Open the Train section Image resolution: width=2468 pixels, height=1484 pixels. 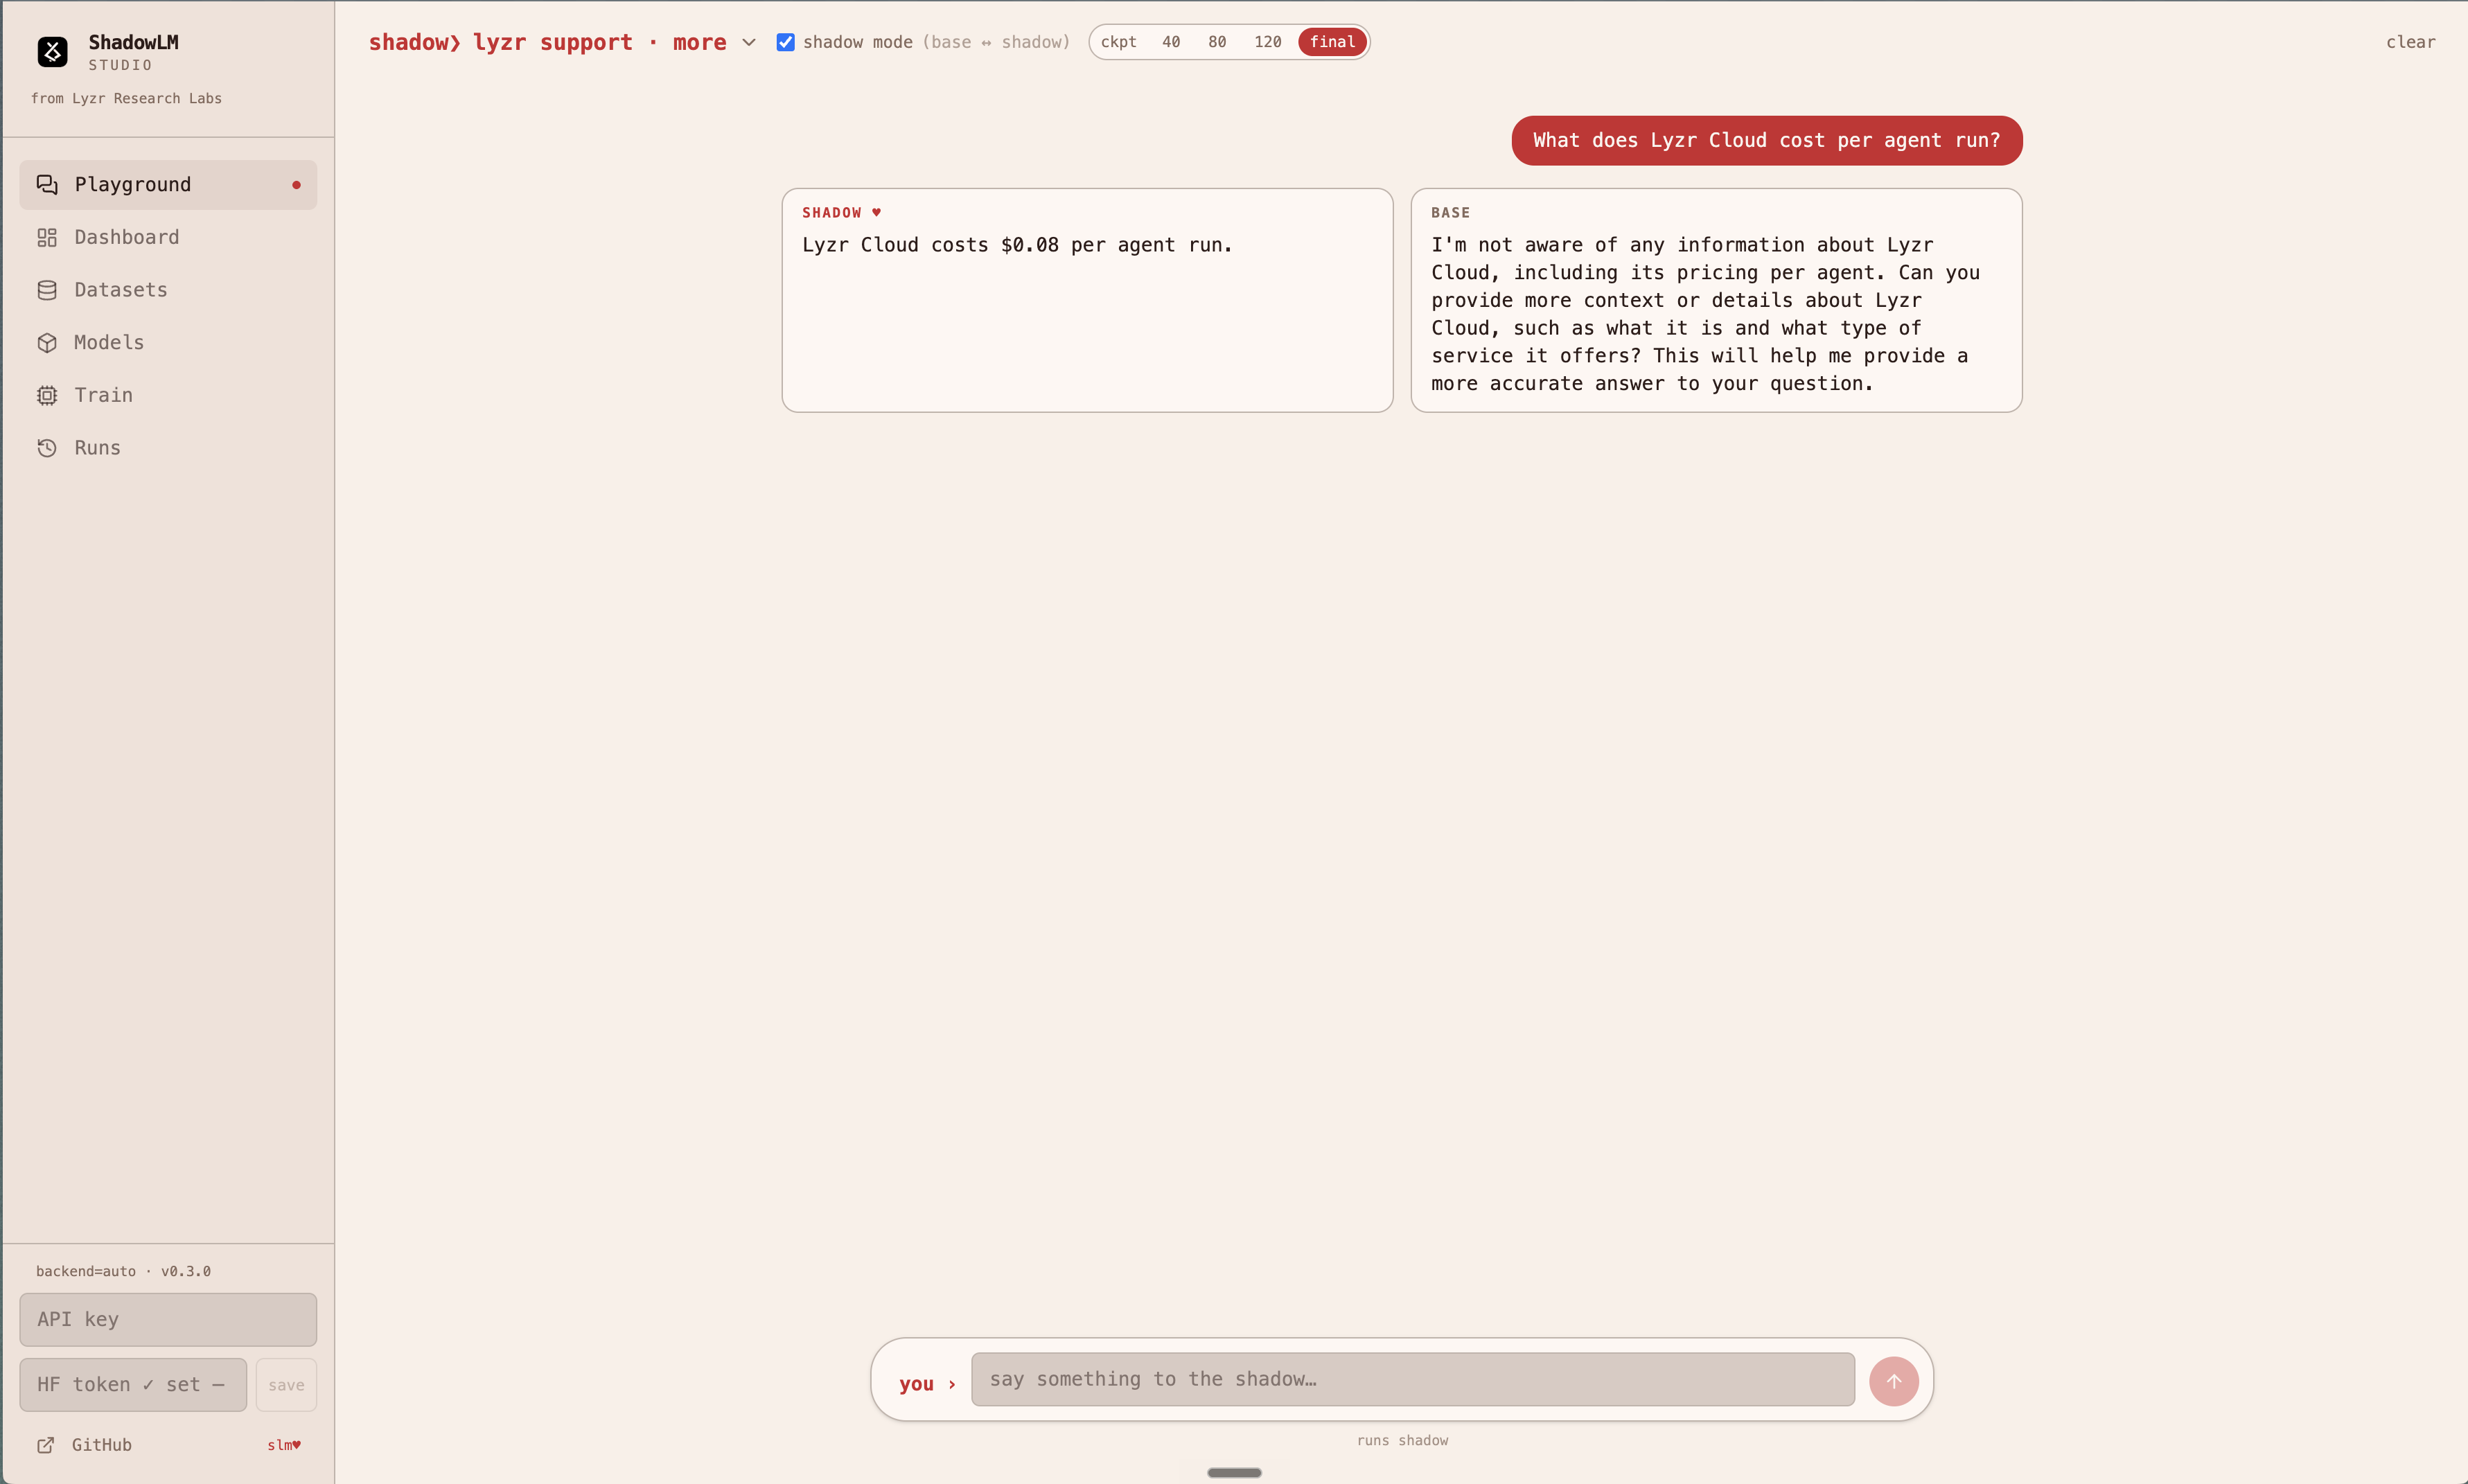(168, 395)
